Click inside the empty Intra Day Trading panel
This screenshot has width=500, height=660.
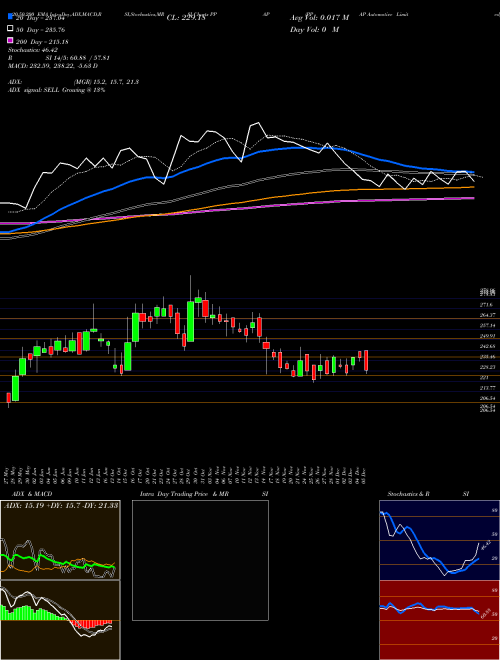(200, 560)
